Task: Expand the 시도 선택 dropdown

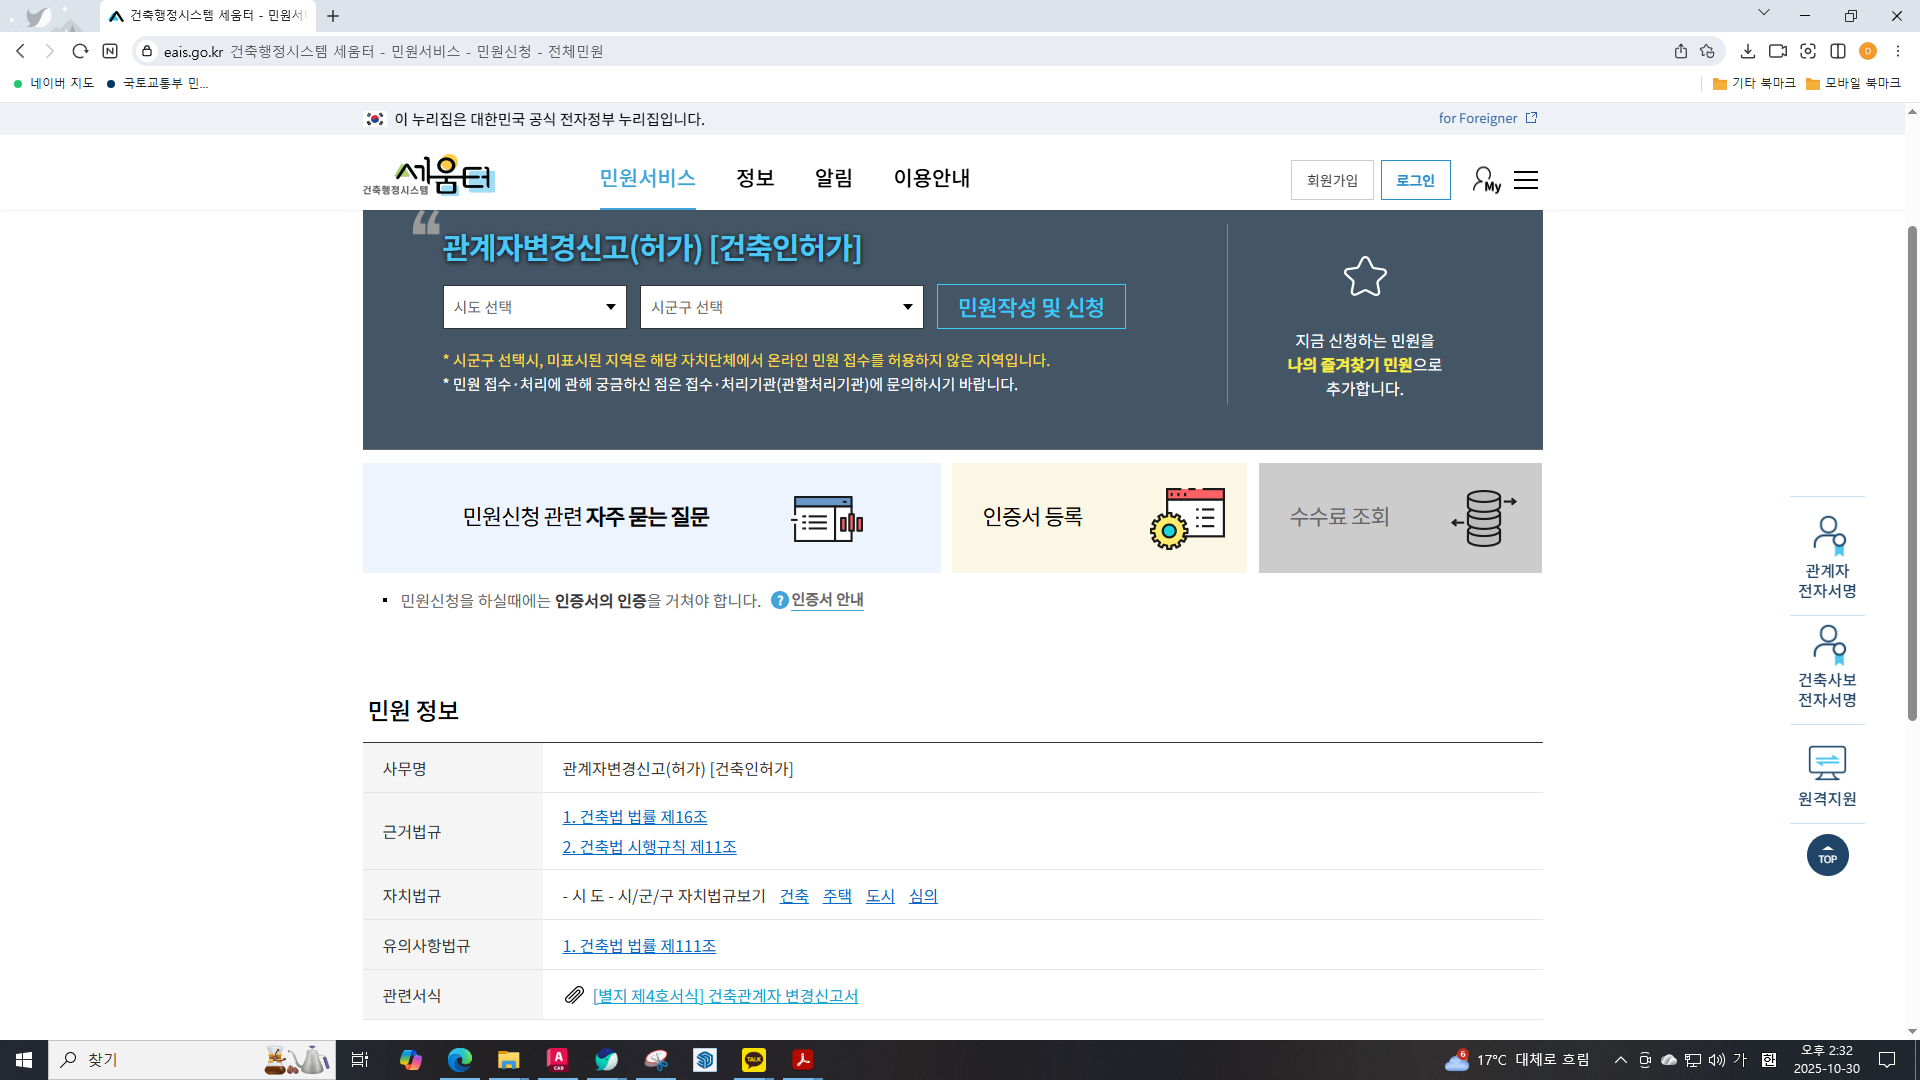Action: point(534,307)
